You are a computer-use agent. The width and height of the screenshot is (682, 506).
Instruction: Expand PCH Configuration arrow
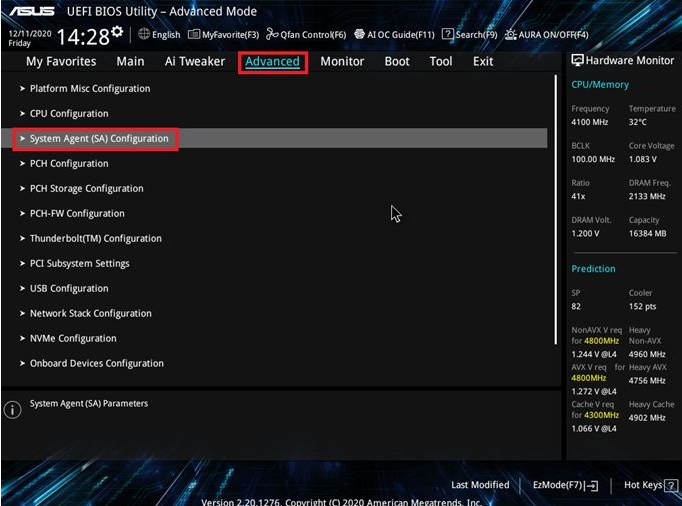tap(22, 164)
